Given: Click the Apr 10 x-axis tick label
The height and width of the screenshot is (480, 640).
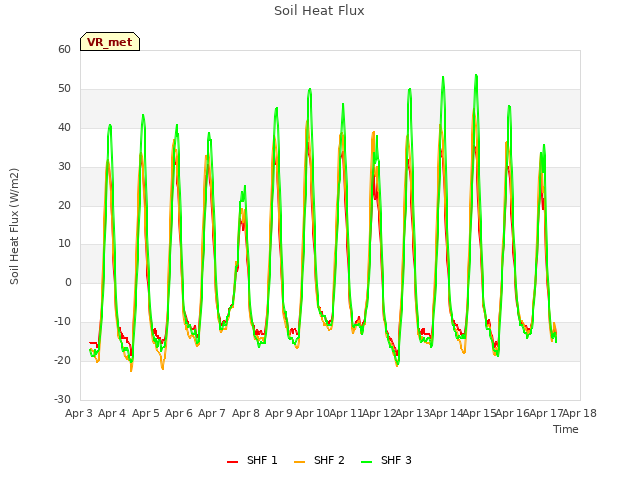Looking at the screenshot, I should 312,413.
